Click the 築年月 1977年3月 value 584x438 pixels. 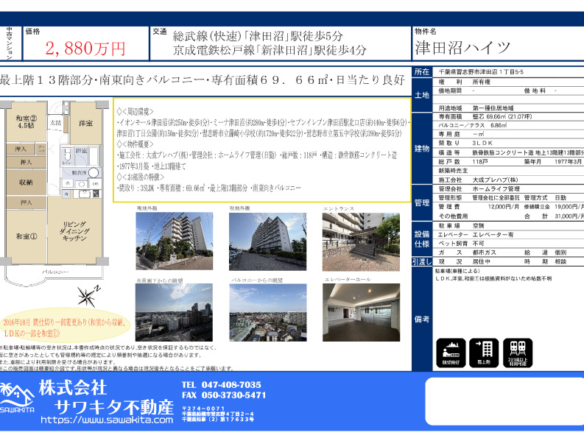(568, 162)
